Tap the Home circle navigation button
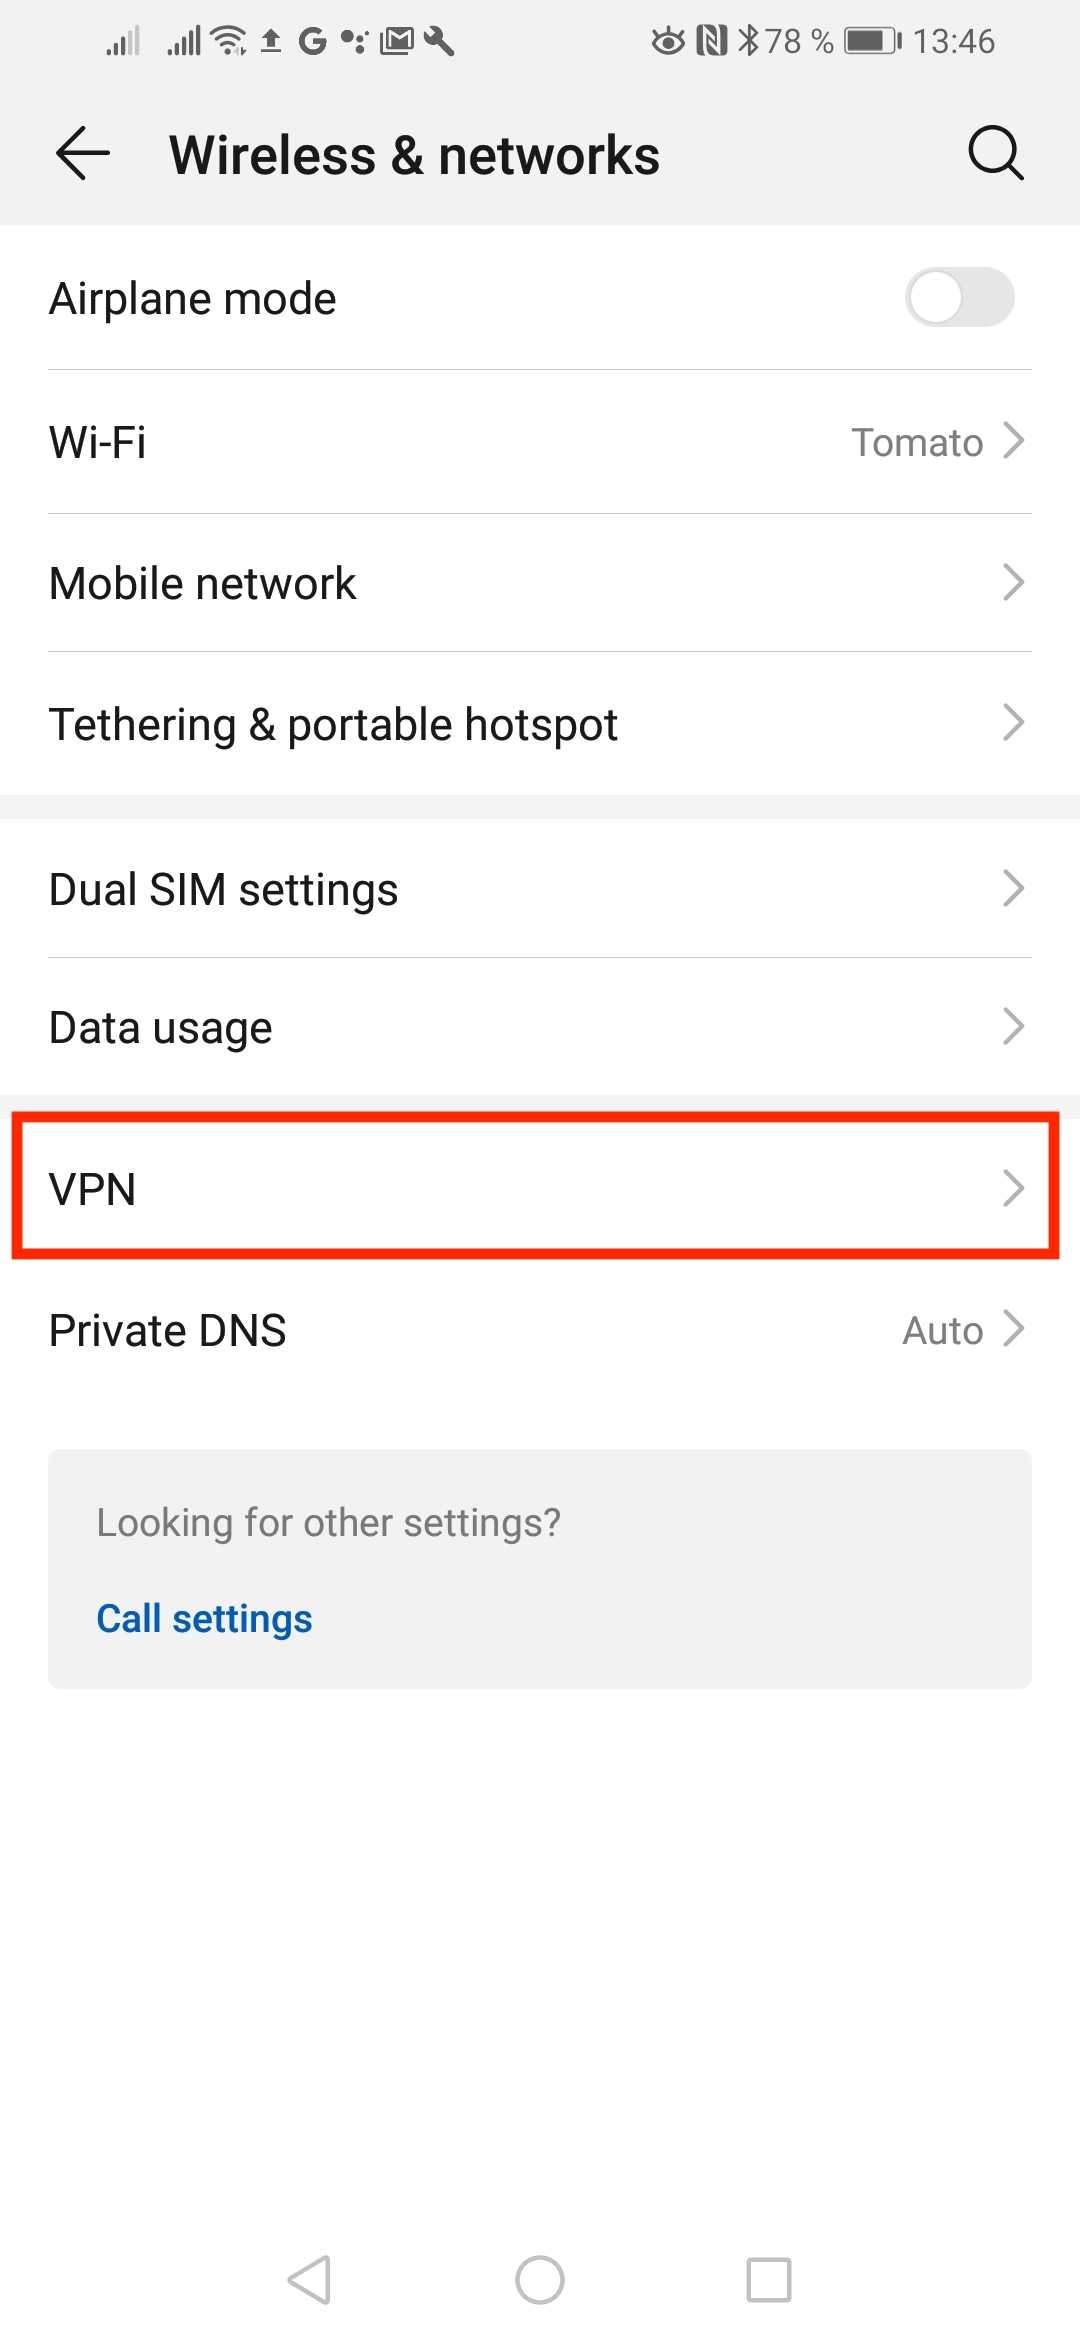1080x2340 pixels. (x=540, y=2280)
